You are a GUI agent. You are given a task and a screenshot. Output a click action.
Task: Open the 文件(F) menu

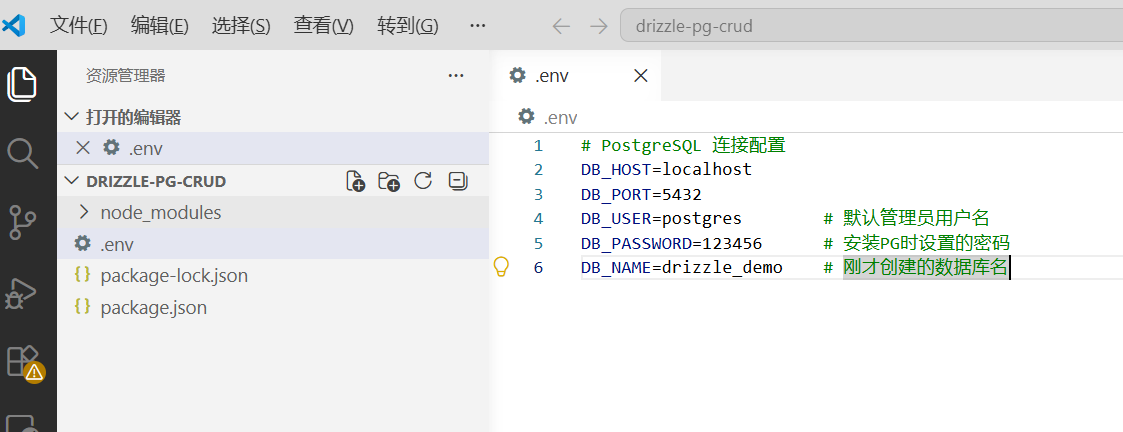pyautogui.click(x=78, y=26)
